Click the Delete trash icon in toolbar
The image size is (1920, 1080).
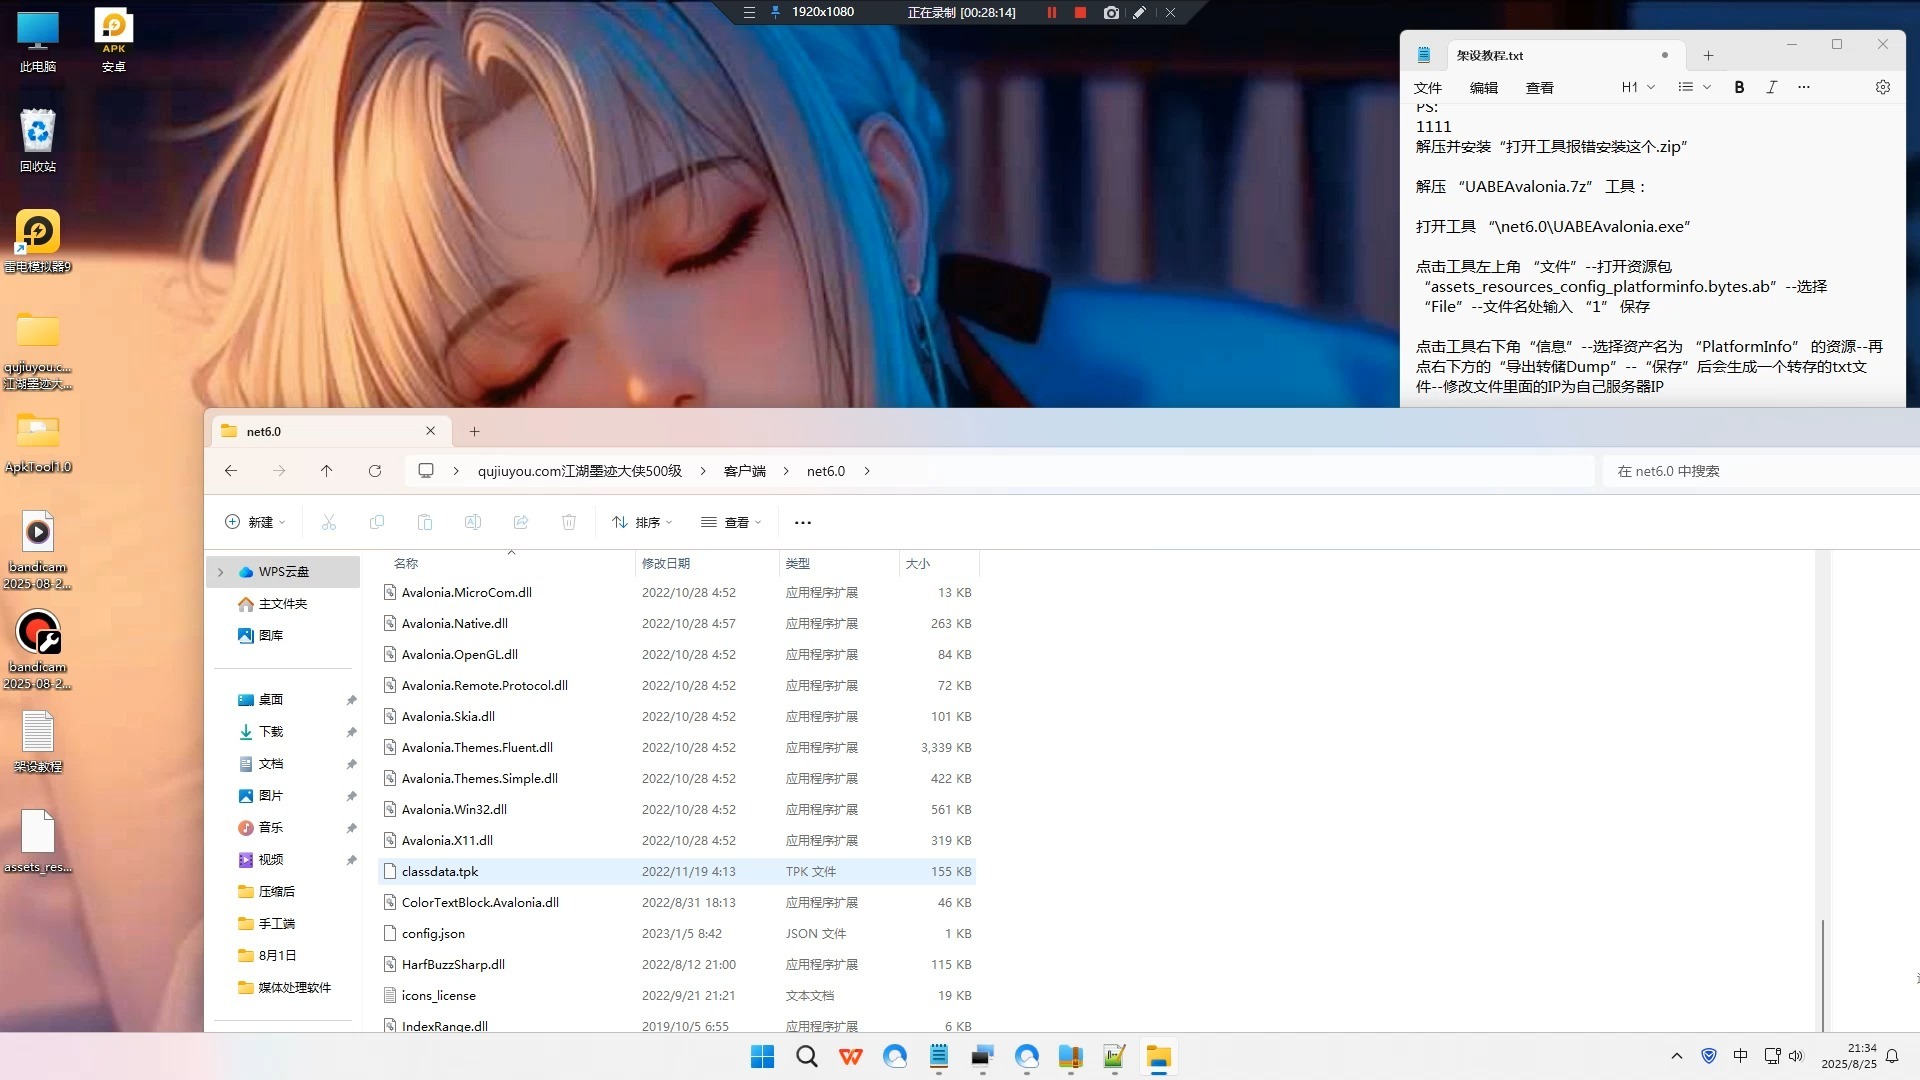[x=569, y=522]
